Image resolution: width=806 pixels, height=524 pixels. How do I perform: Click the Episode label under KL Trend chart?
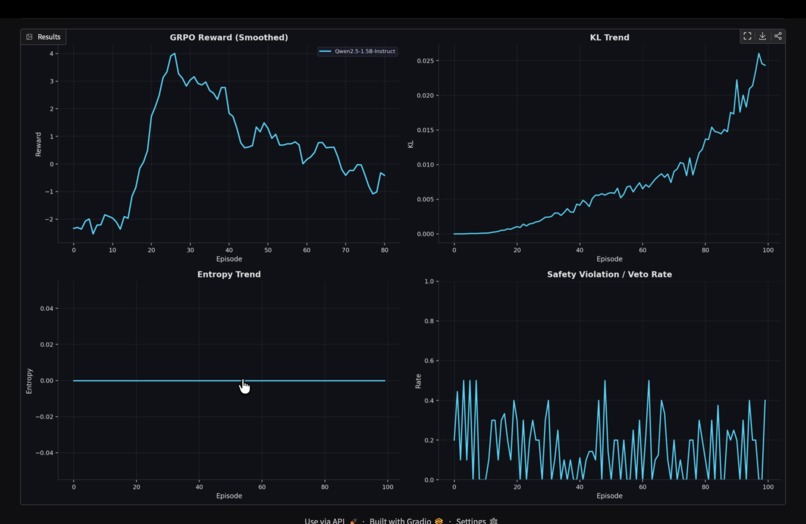(609, 259)
